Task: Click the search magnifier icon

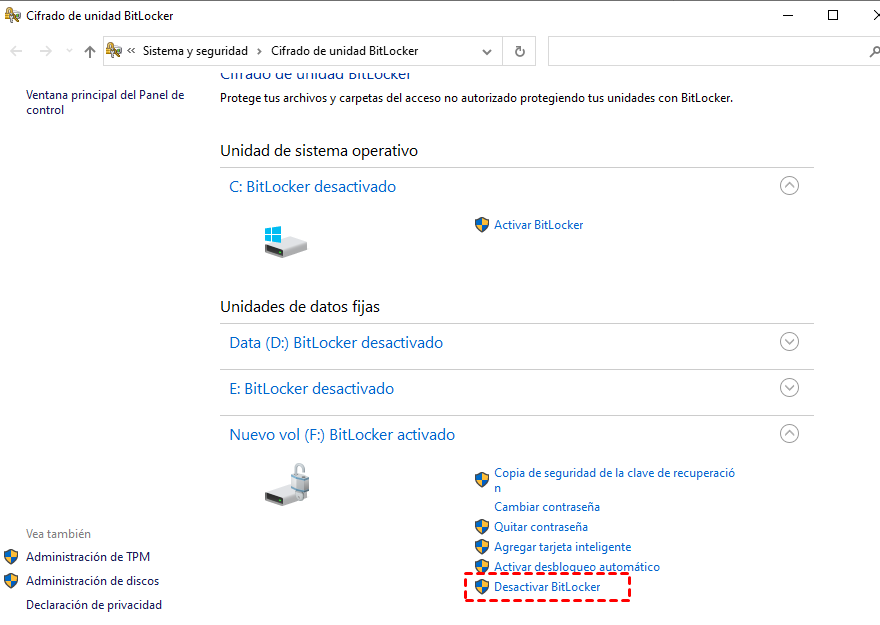Action: click(874, 50)
